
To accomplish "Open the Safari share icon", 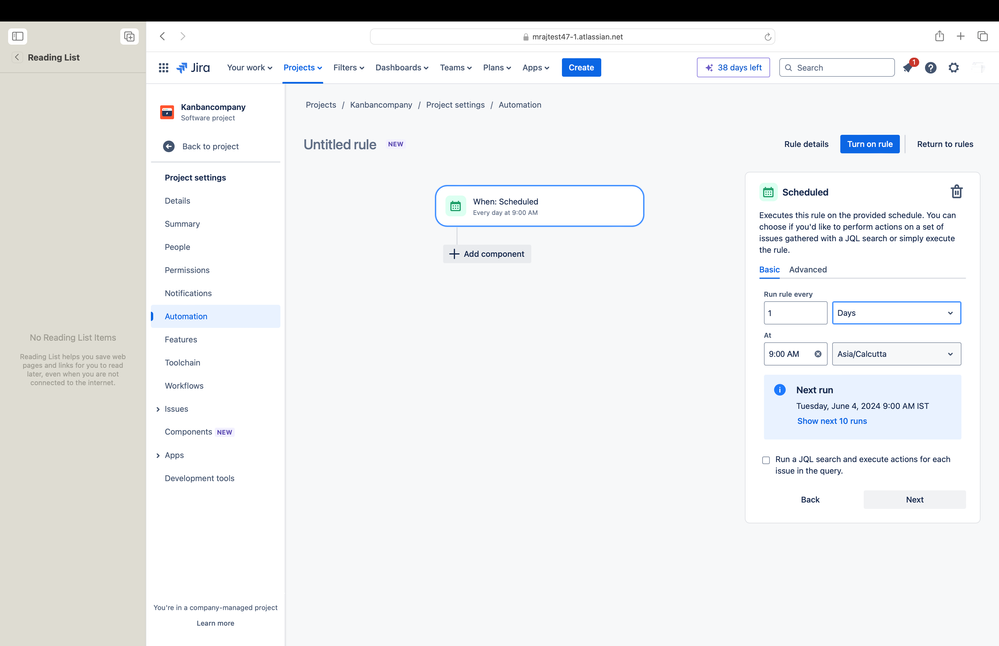I will [x=939, y=36].
